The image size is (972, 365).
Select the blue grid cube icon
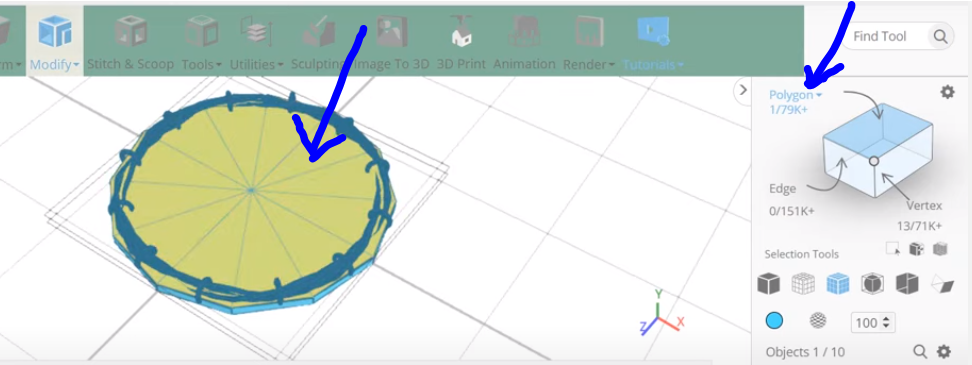[x=837, y=284]
